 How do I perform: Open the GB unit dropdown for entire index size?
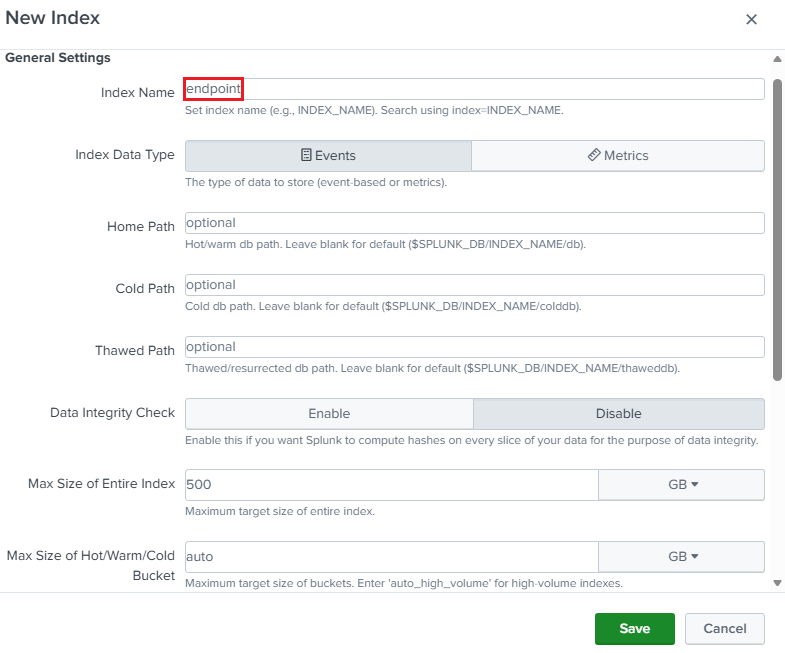(681, 485)
